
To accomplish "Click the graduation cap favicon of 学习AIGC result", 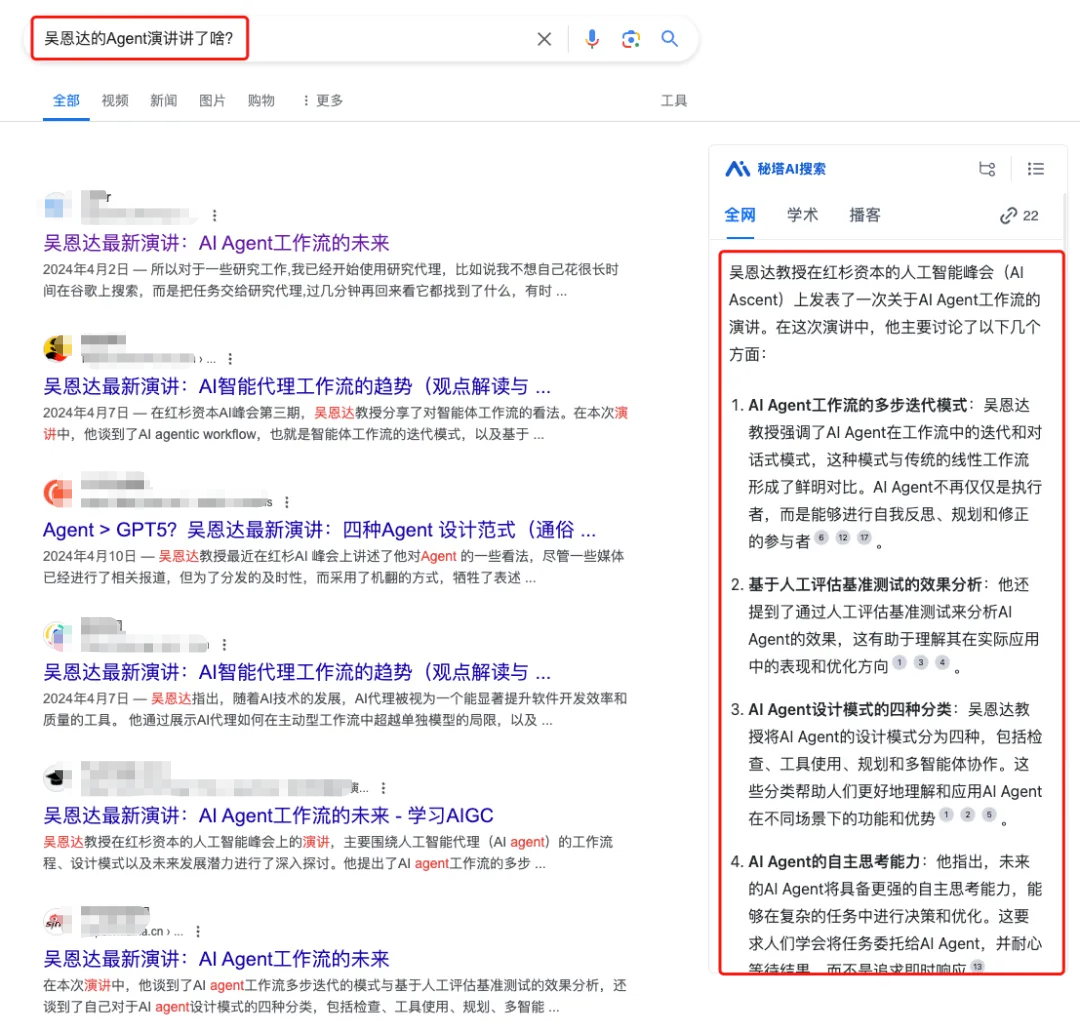I will click(56, 778).
